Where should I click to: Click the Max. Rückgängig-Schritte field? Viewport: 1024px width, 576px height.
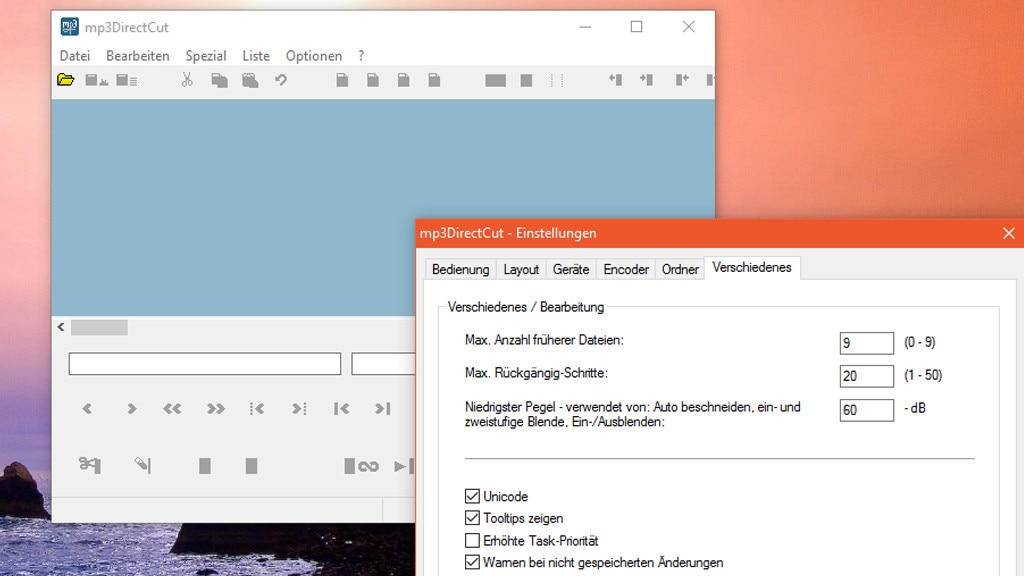(867, 376)
